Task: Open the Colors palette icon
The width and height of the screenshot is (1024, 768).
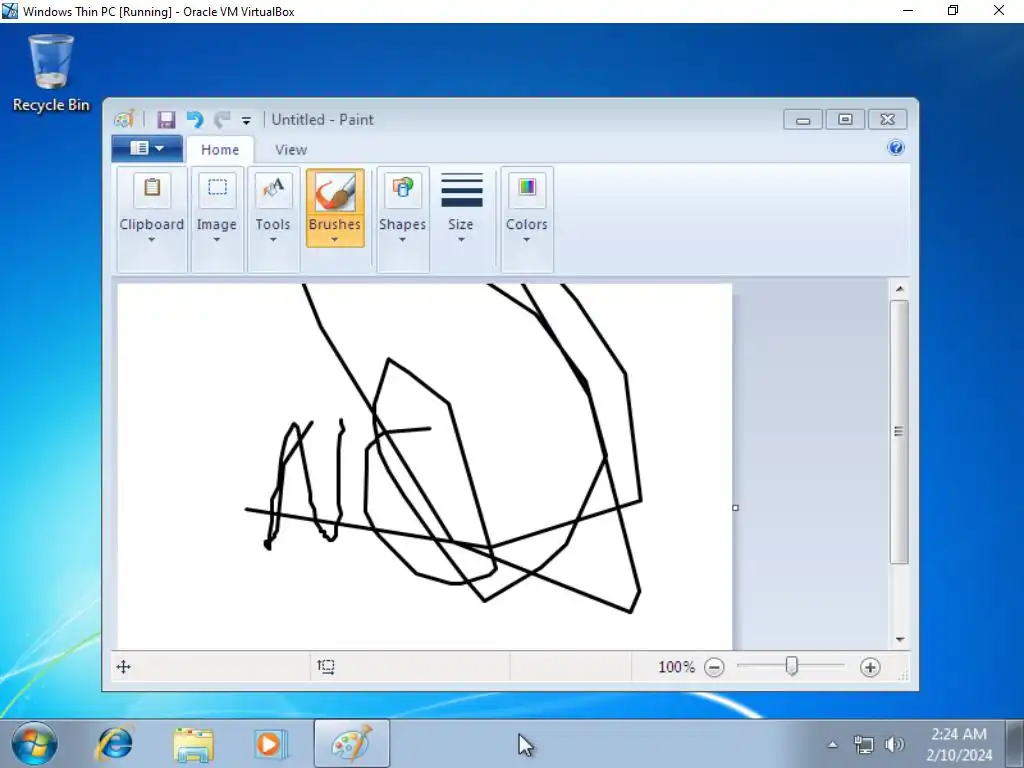Action: (x=526, y=188)
